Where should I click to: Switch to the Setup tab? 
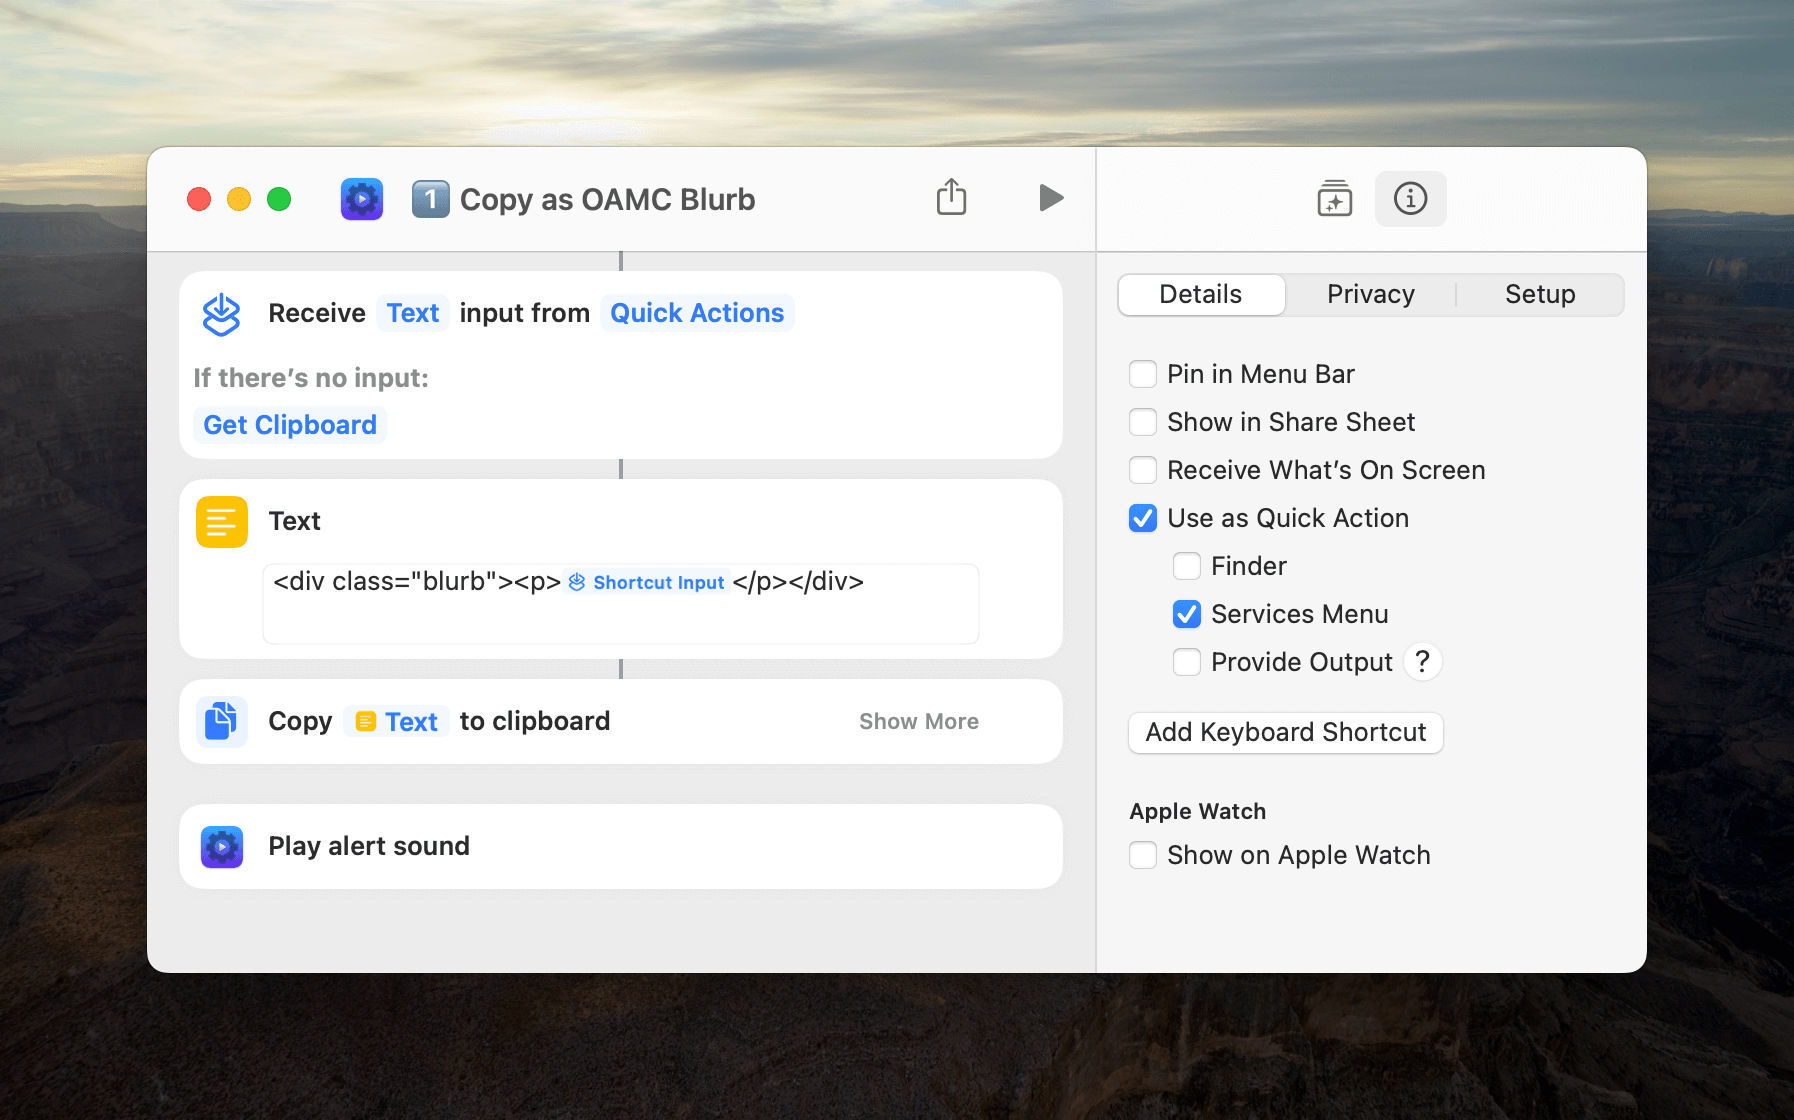click(x=1539, y=295)
